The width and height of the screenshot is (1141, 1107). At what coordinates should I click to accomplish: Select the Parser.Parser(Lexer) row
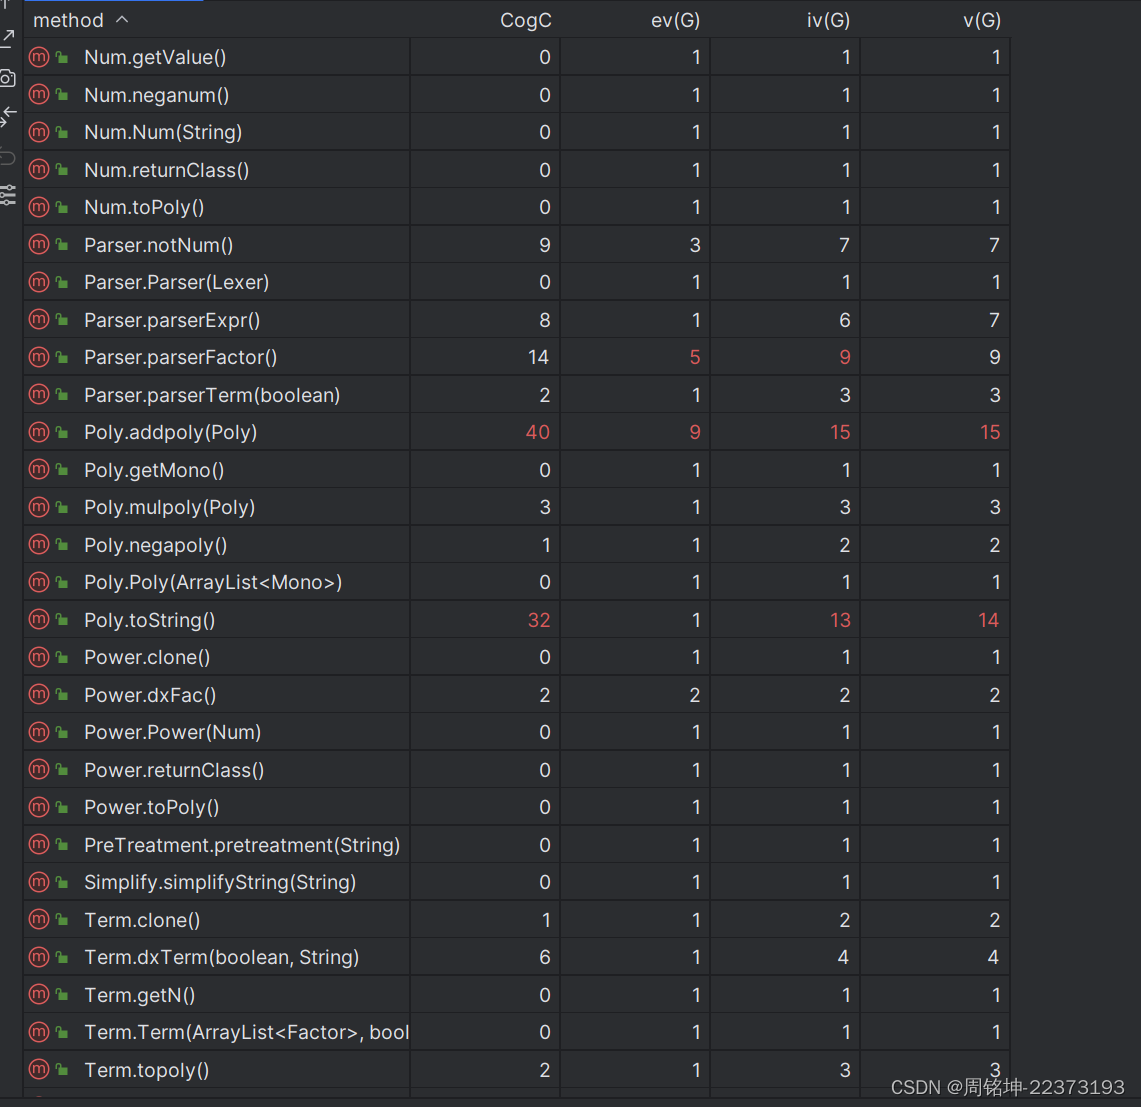517,282
